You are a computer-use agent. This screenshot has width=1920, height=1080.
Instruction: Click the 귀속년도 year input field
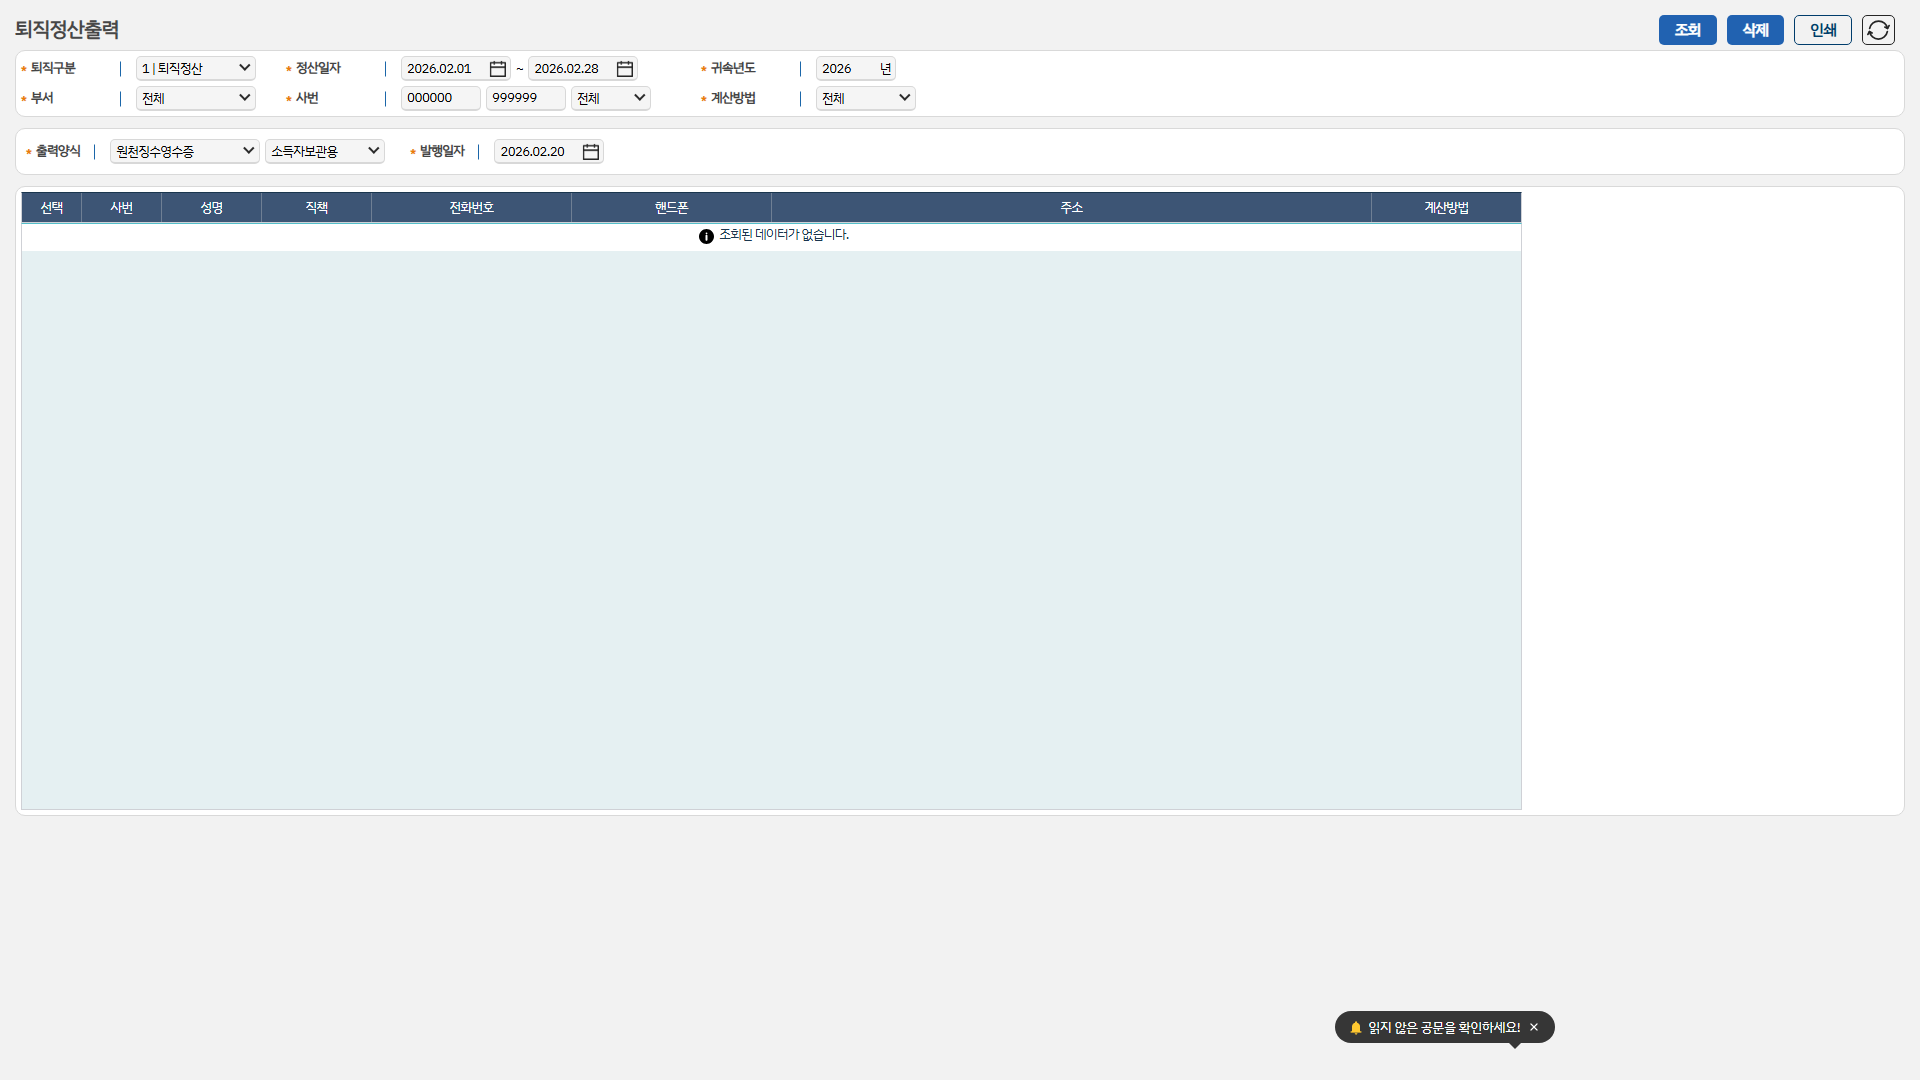pos(846,69)
